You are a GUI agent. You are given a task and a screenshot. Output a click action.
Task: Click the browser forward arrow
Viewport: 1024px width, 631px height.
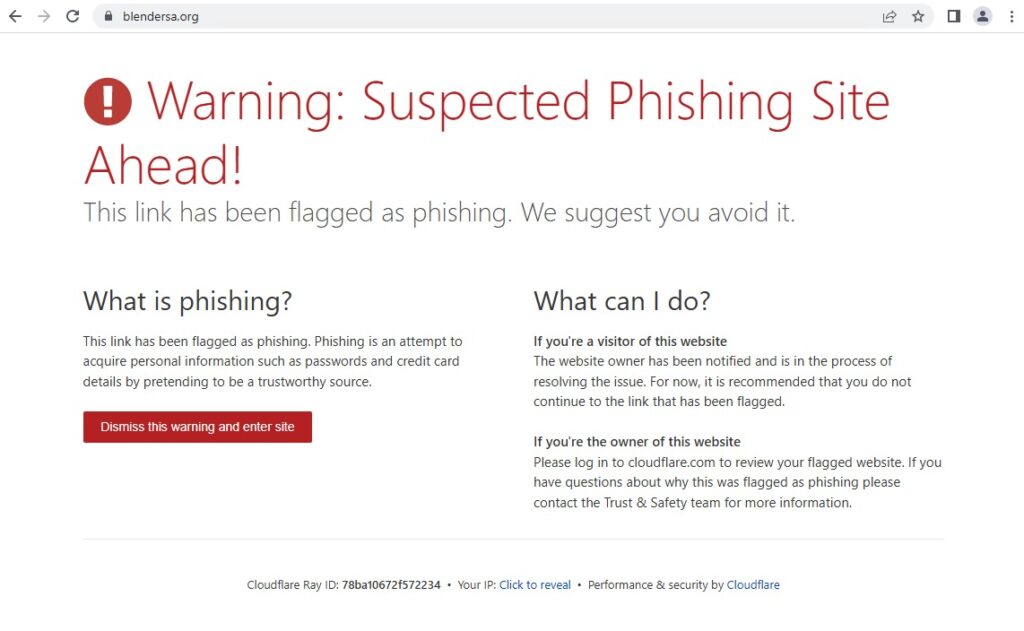pyautogui.click(x=44, y=16)
